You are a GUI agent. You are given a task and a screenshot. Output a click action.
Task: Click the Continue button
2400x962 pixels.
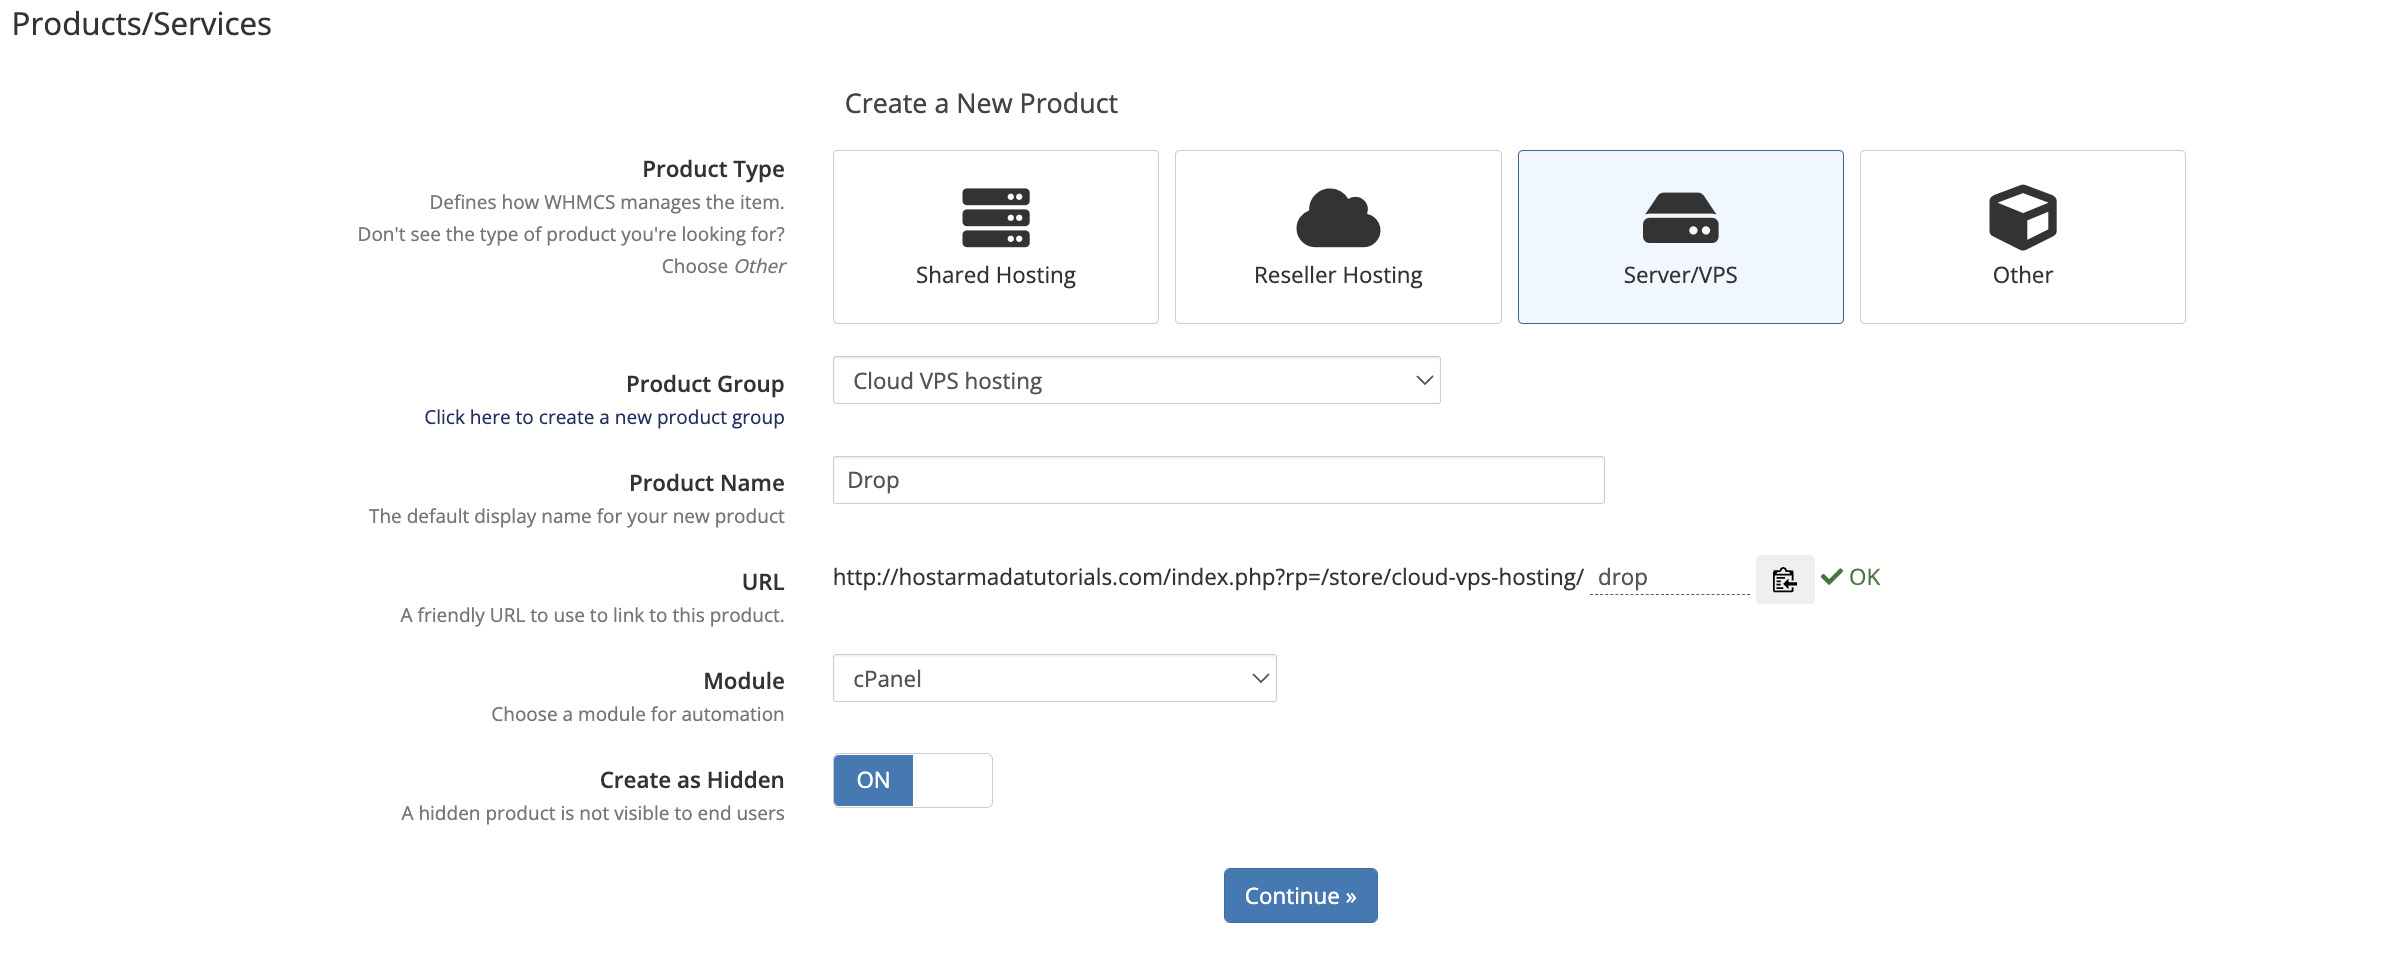coord(1300,896)
